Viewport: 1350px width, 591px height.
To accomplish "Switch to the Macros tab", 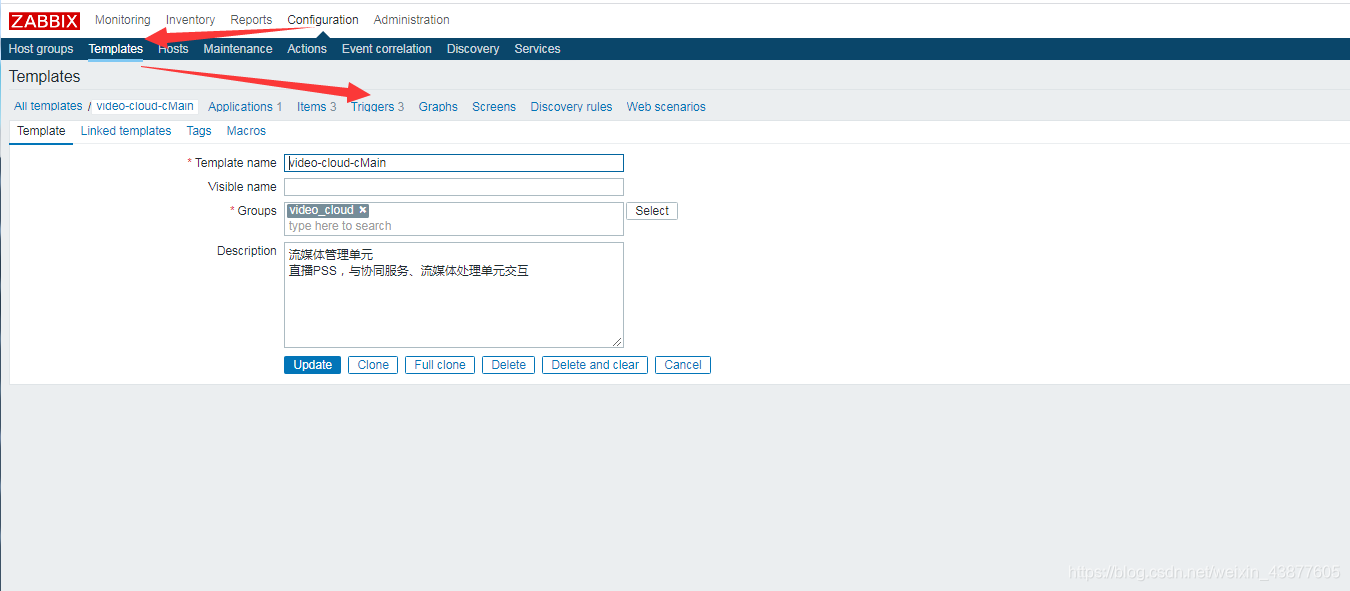I will tap(246, 131).
